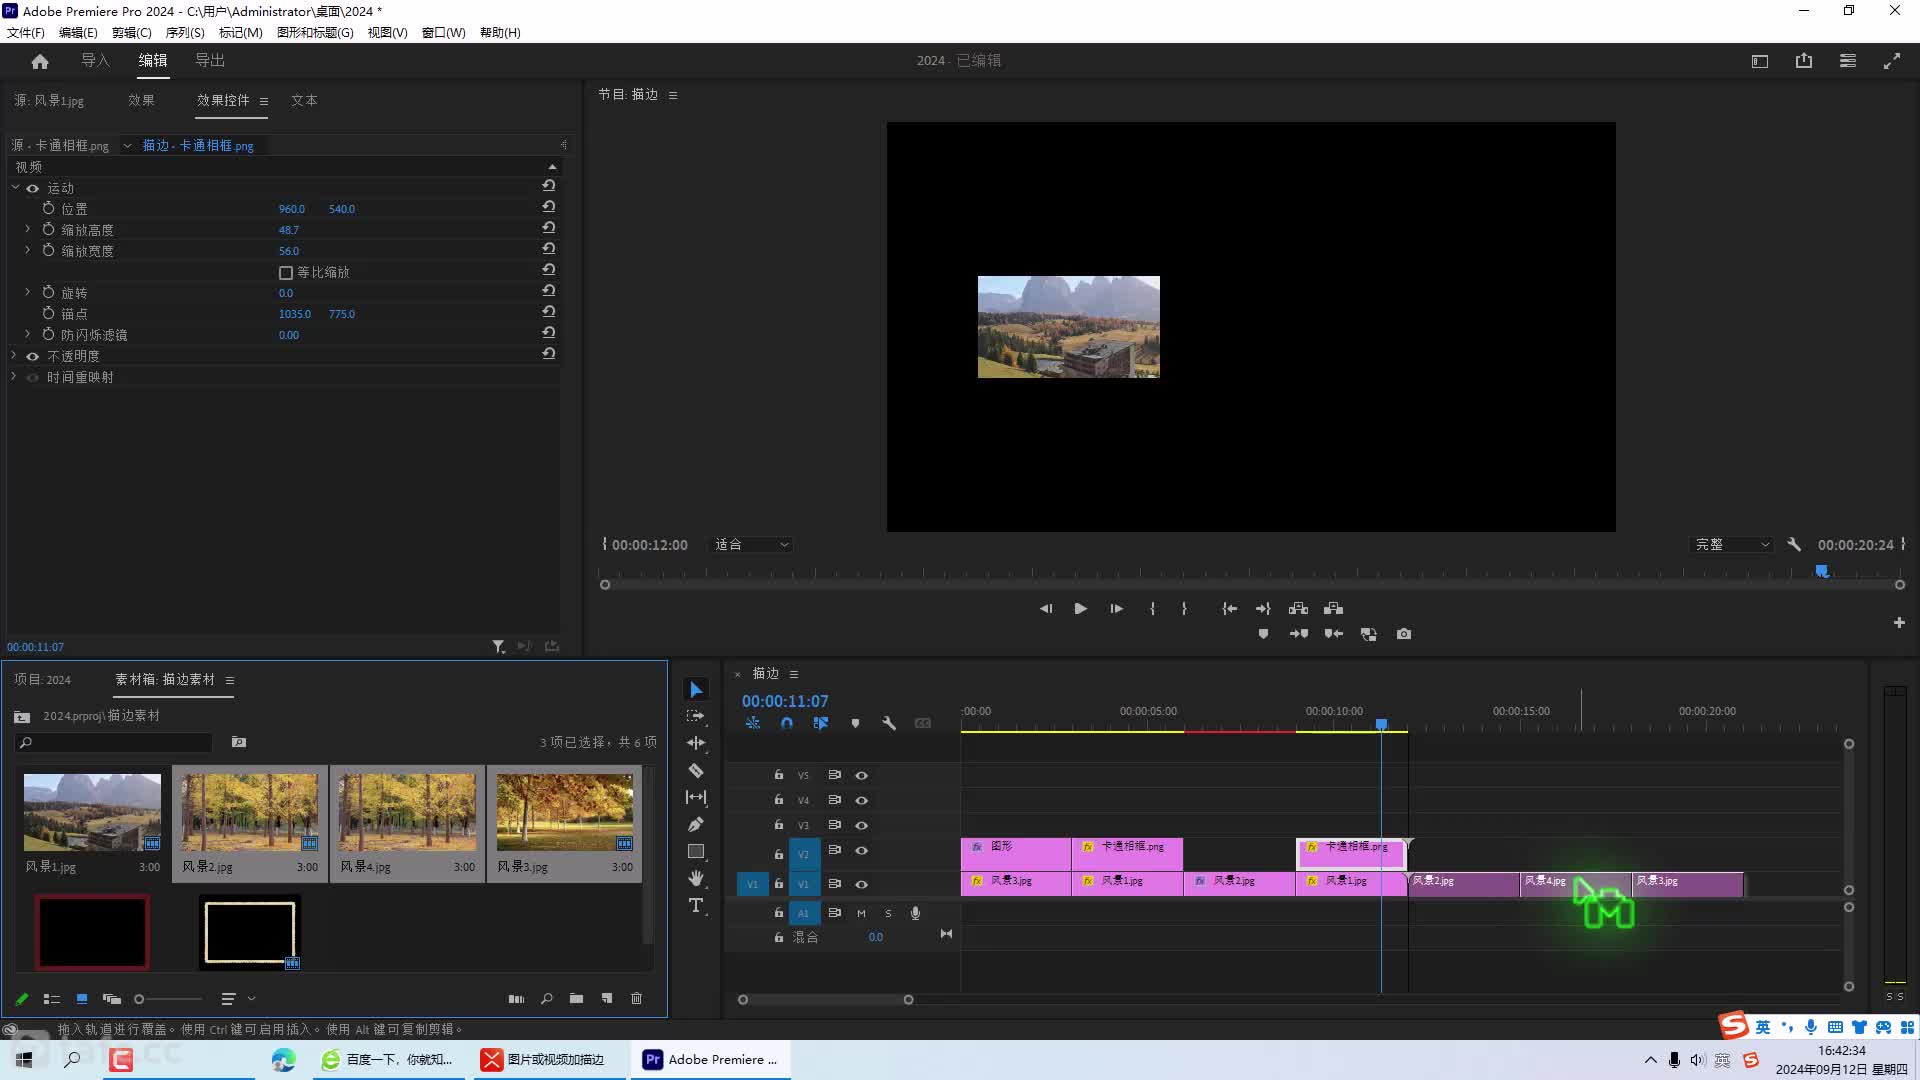Expand the Opacity effect
Viewport: 1920px width, 1080px height.
click(x=14, y=355)
